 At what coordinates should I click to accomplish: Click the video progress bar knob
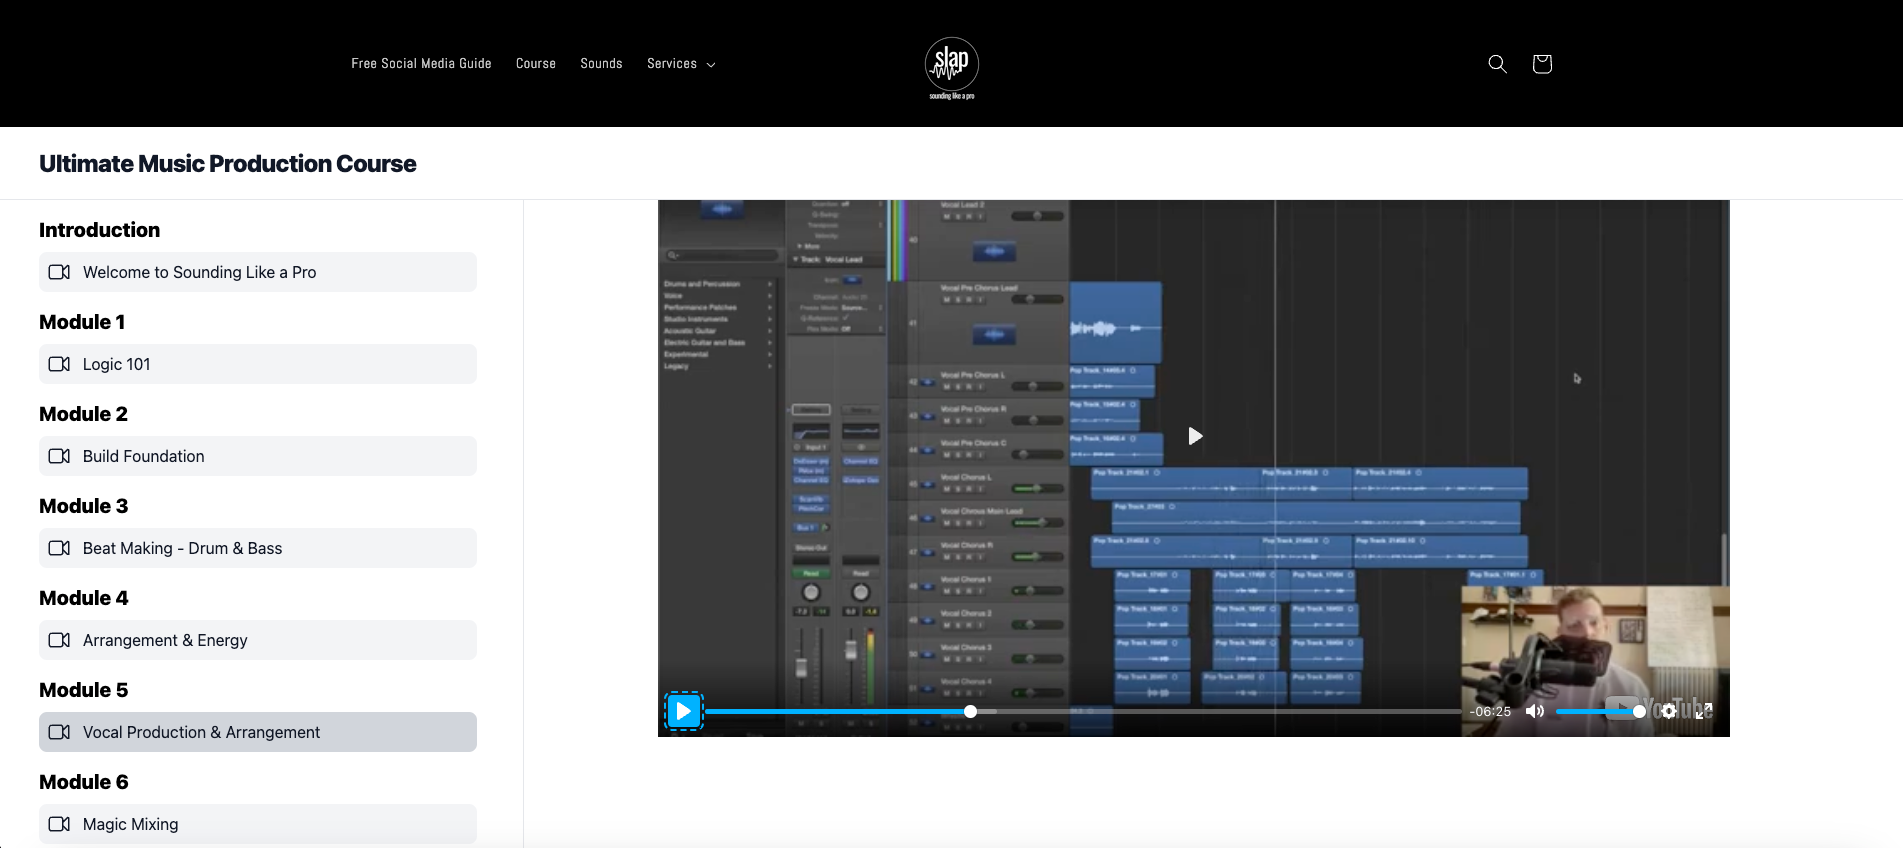[x=970, y=712]
